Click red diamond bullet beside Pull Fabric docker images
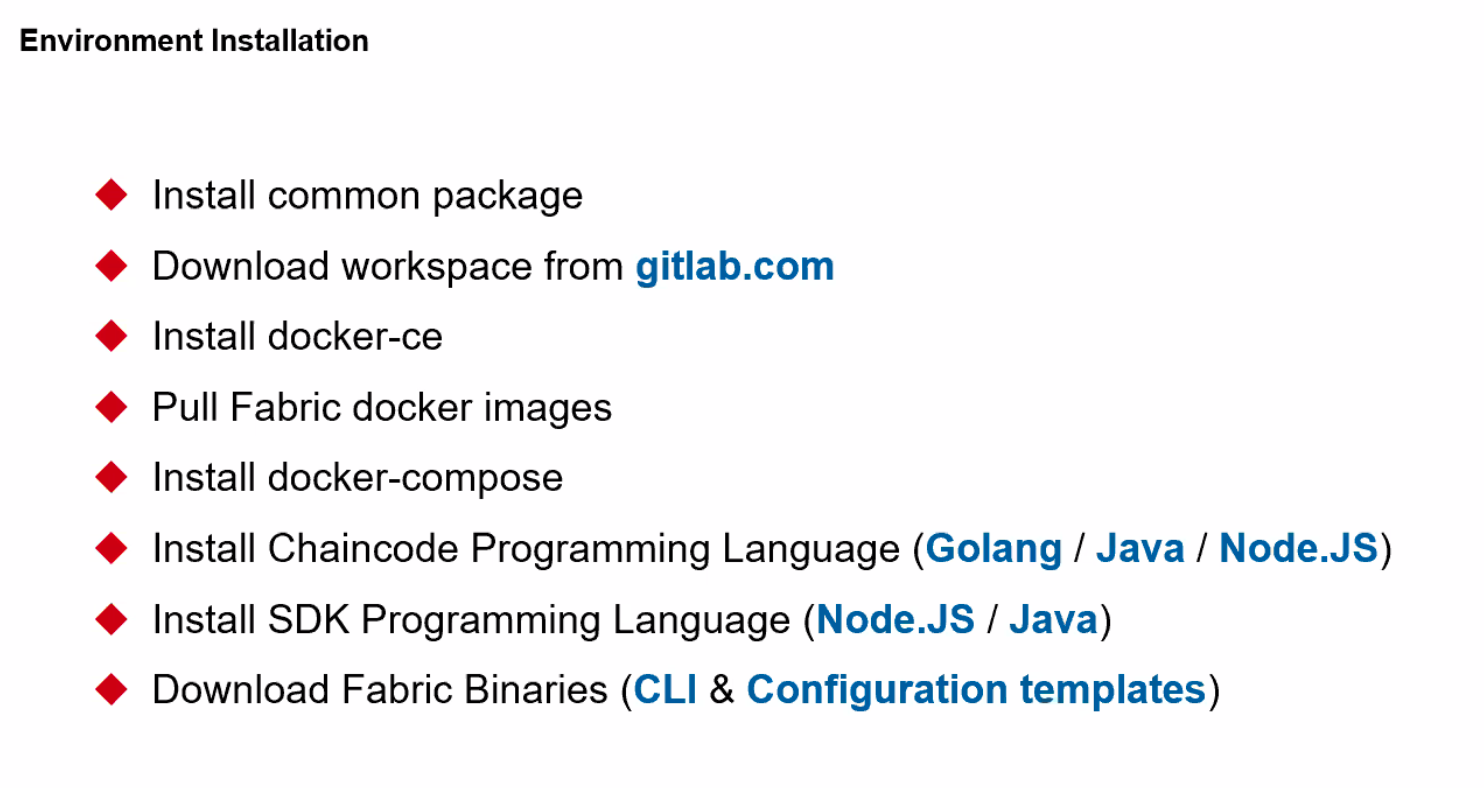The height and width of the screenshot is (788, 1484). 111,406
